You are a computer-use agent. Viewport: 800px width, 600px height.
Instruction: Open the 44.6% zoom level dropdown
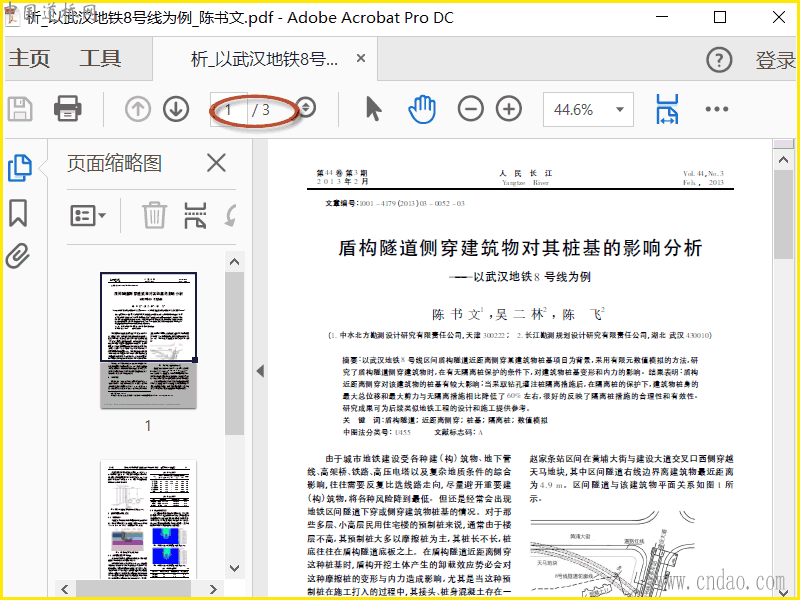(588, 109)
